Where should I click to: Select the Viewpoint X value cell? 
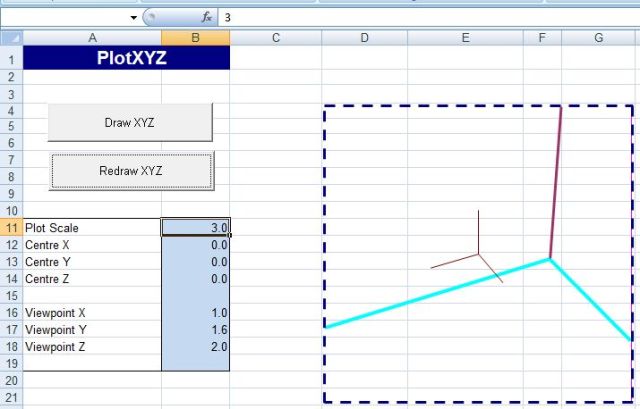point(195,313)
